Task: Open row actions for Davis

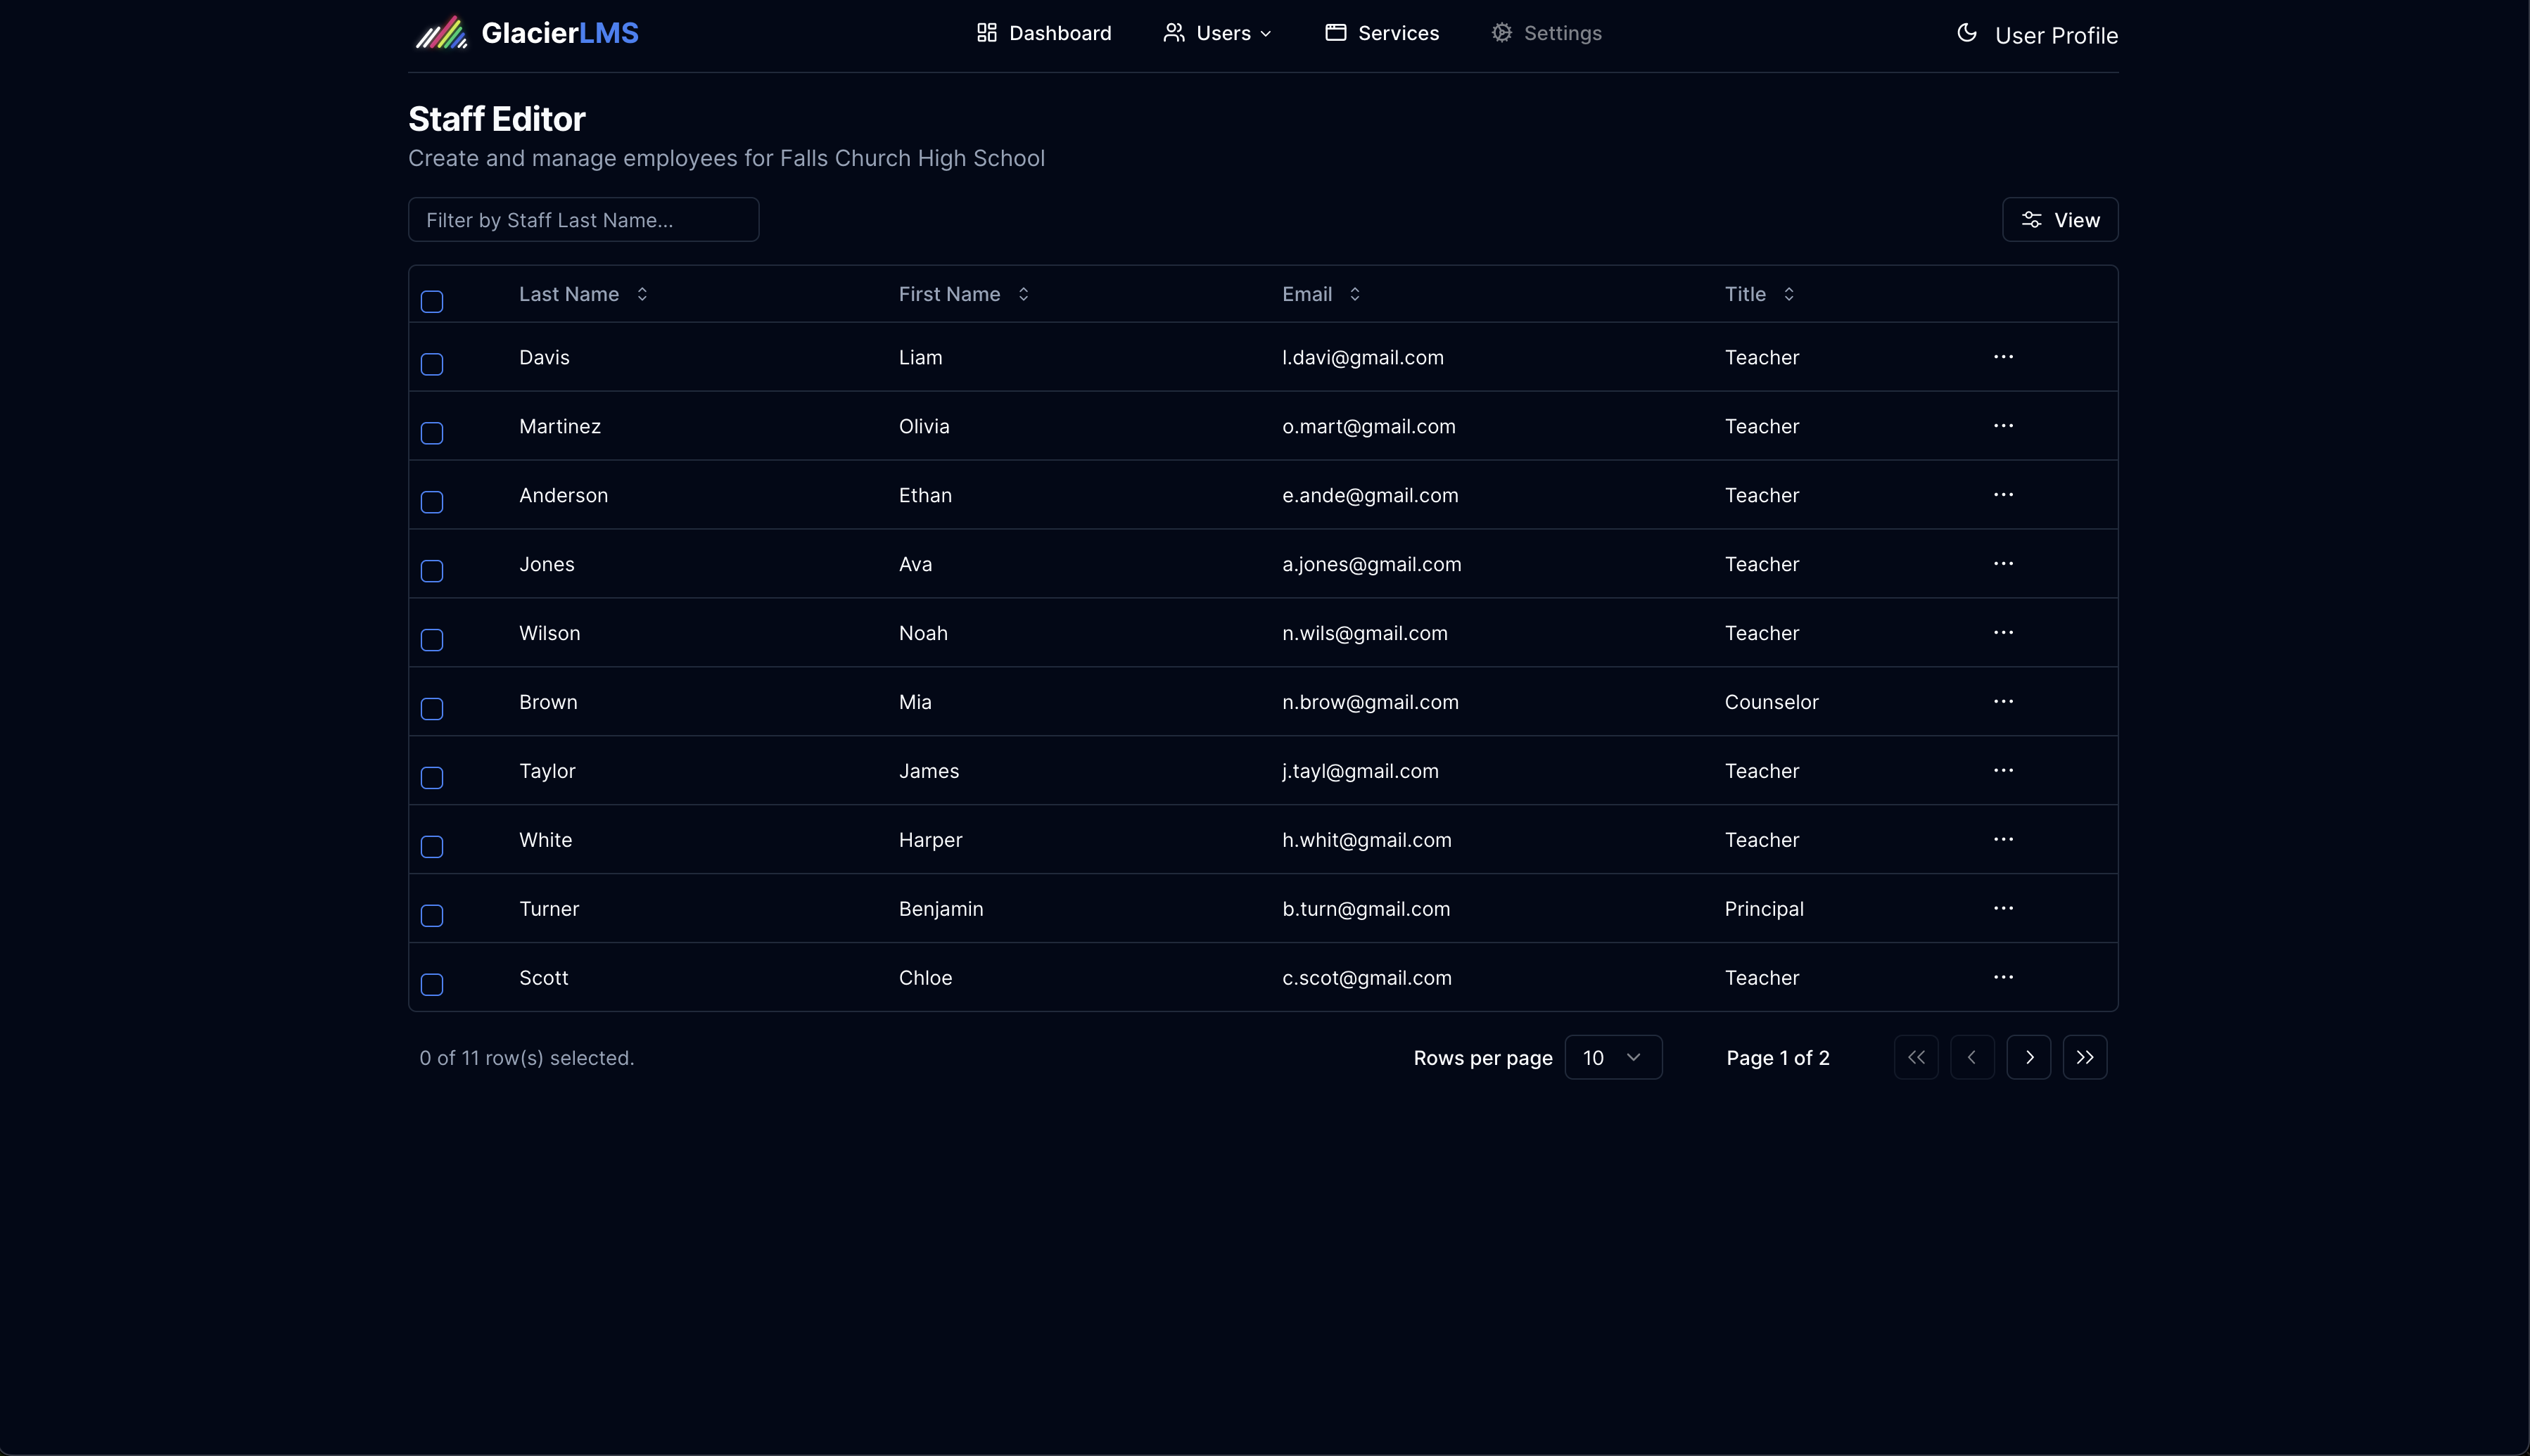Action: point(2003,357)
